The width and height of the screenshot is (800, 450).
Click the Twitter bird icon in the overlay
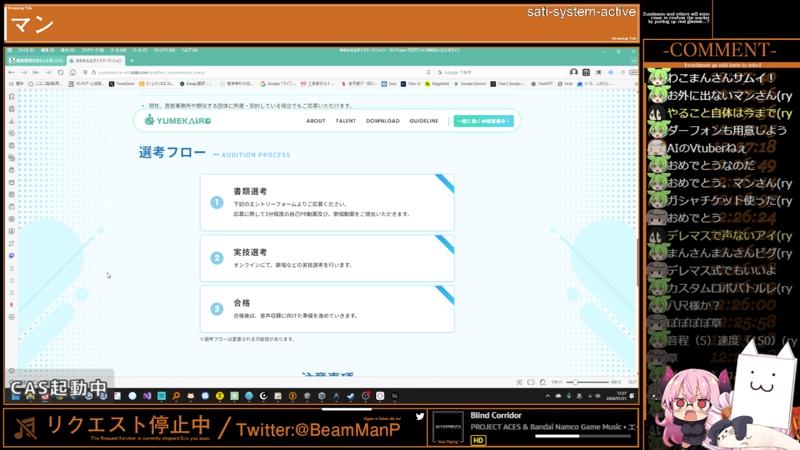420,416
